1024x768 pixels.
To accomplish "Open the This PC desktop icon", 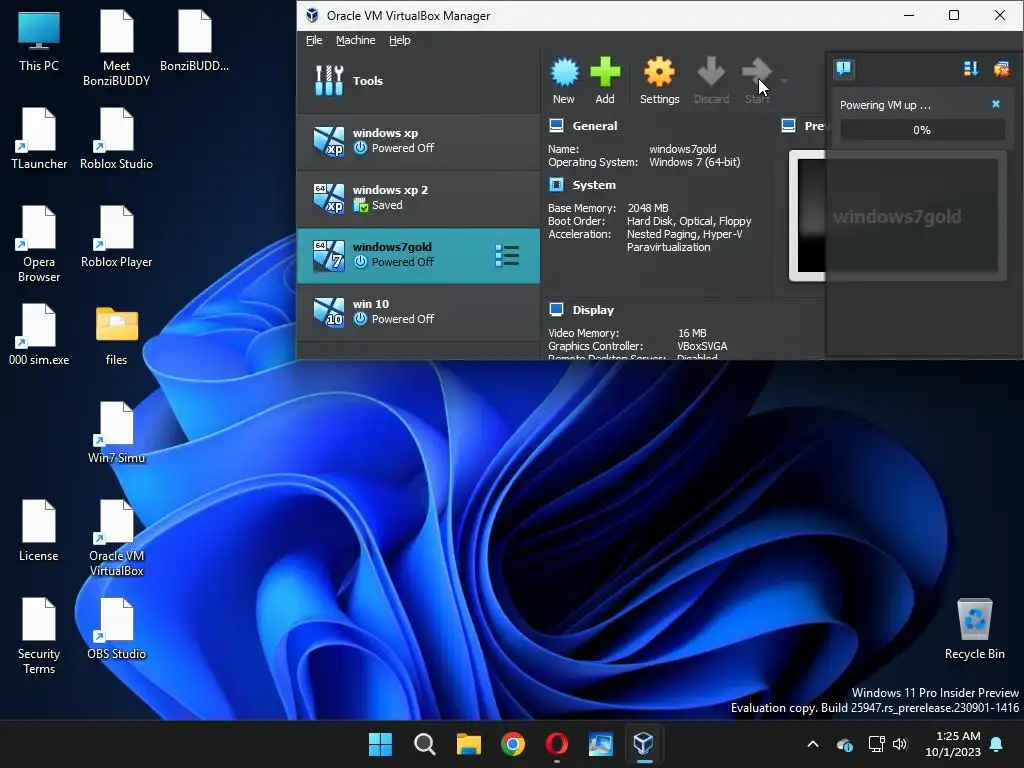I will tap(39, 40).
